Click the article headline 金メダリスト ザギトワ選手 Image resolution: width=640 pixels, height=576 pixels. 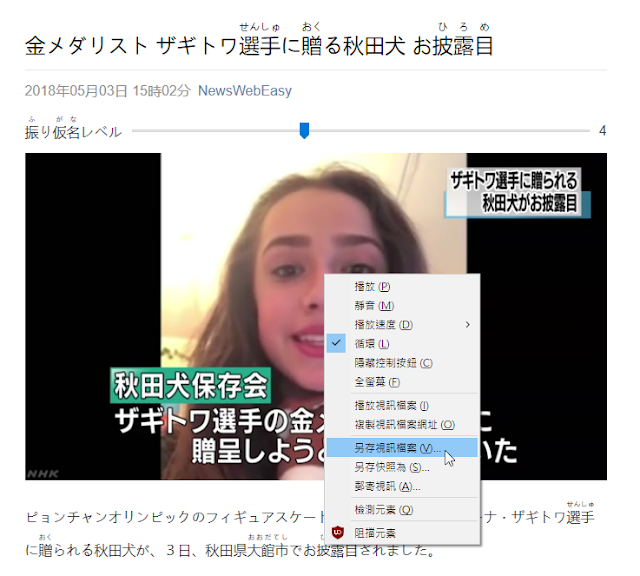pyautogui.click(x=259, y=45)
